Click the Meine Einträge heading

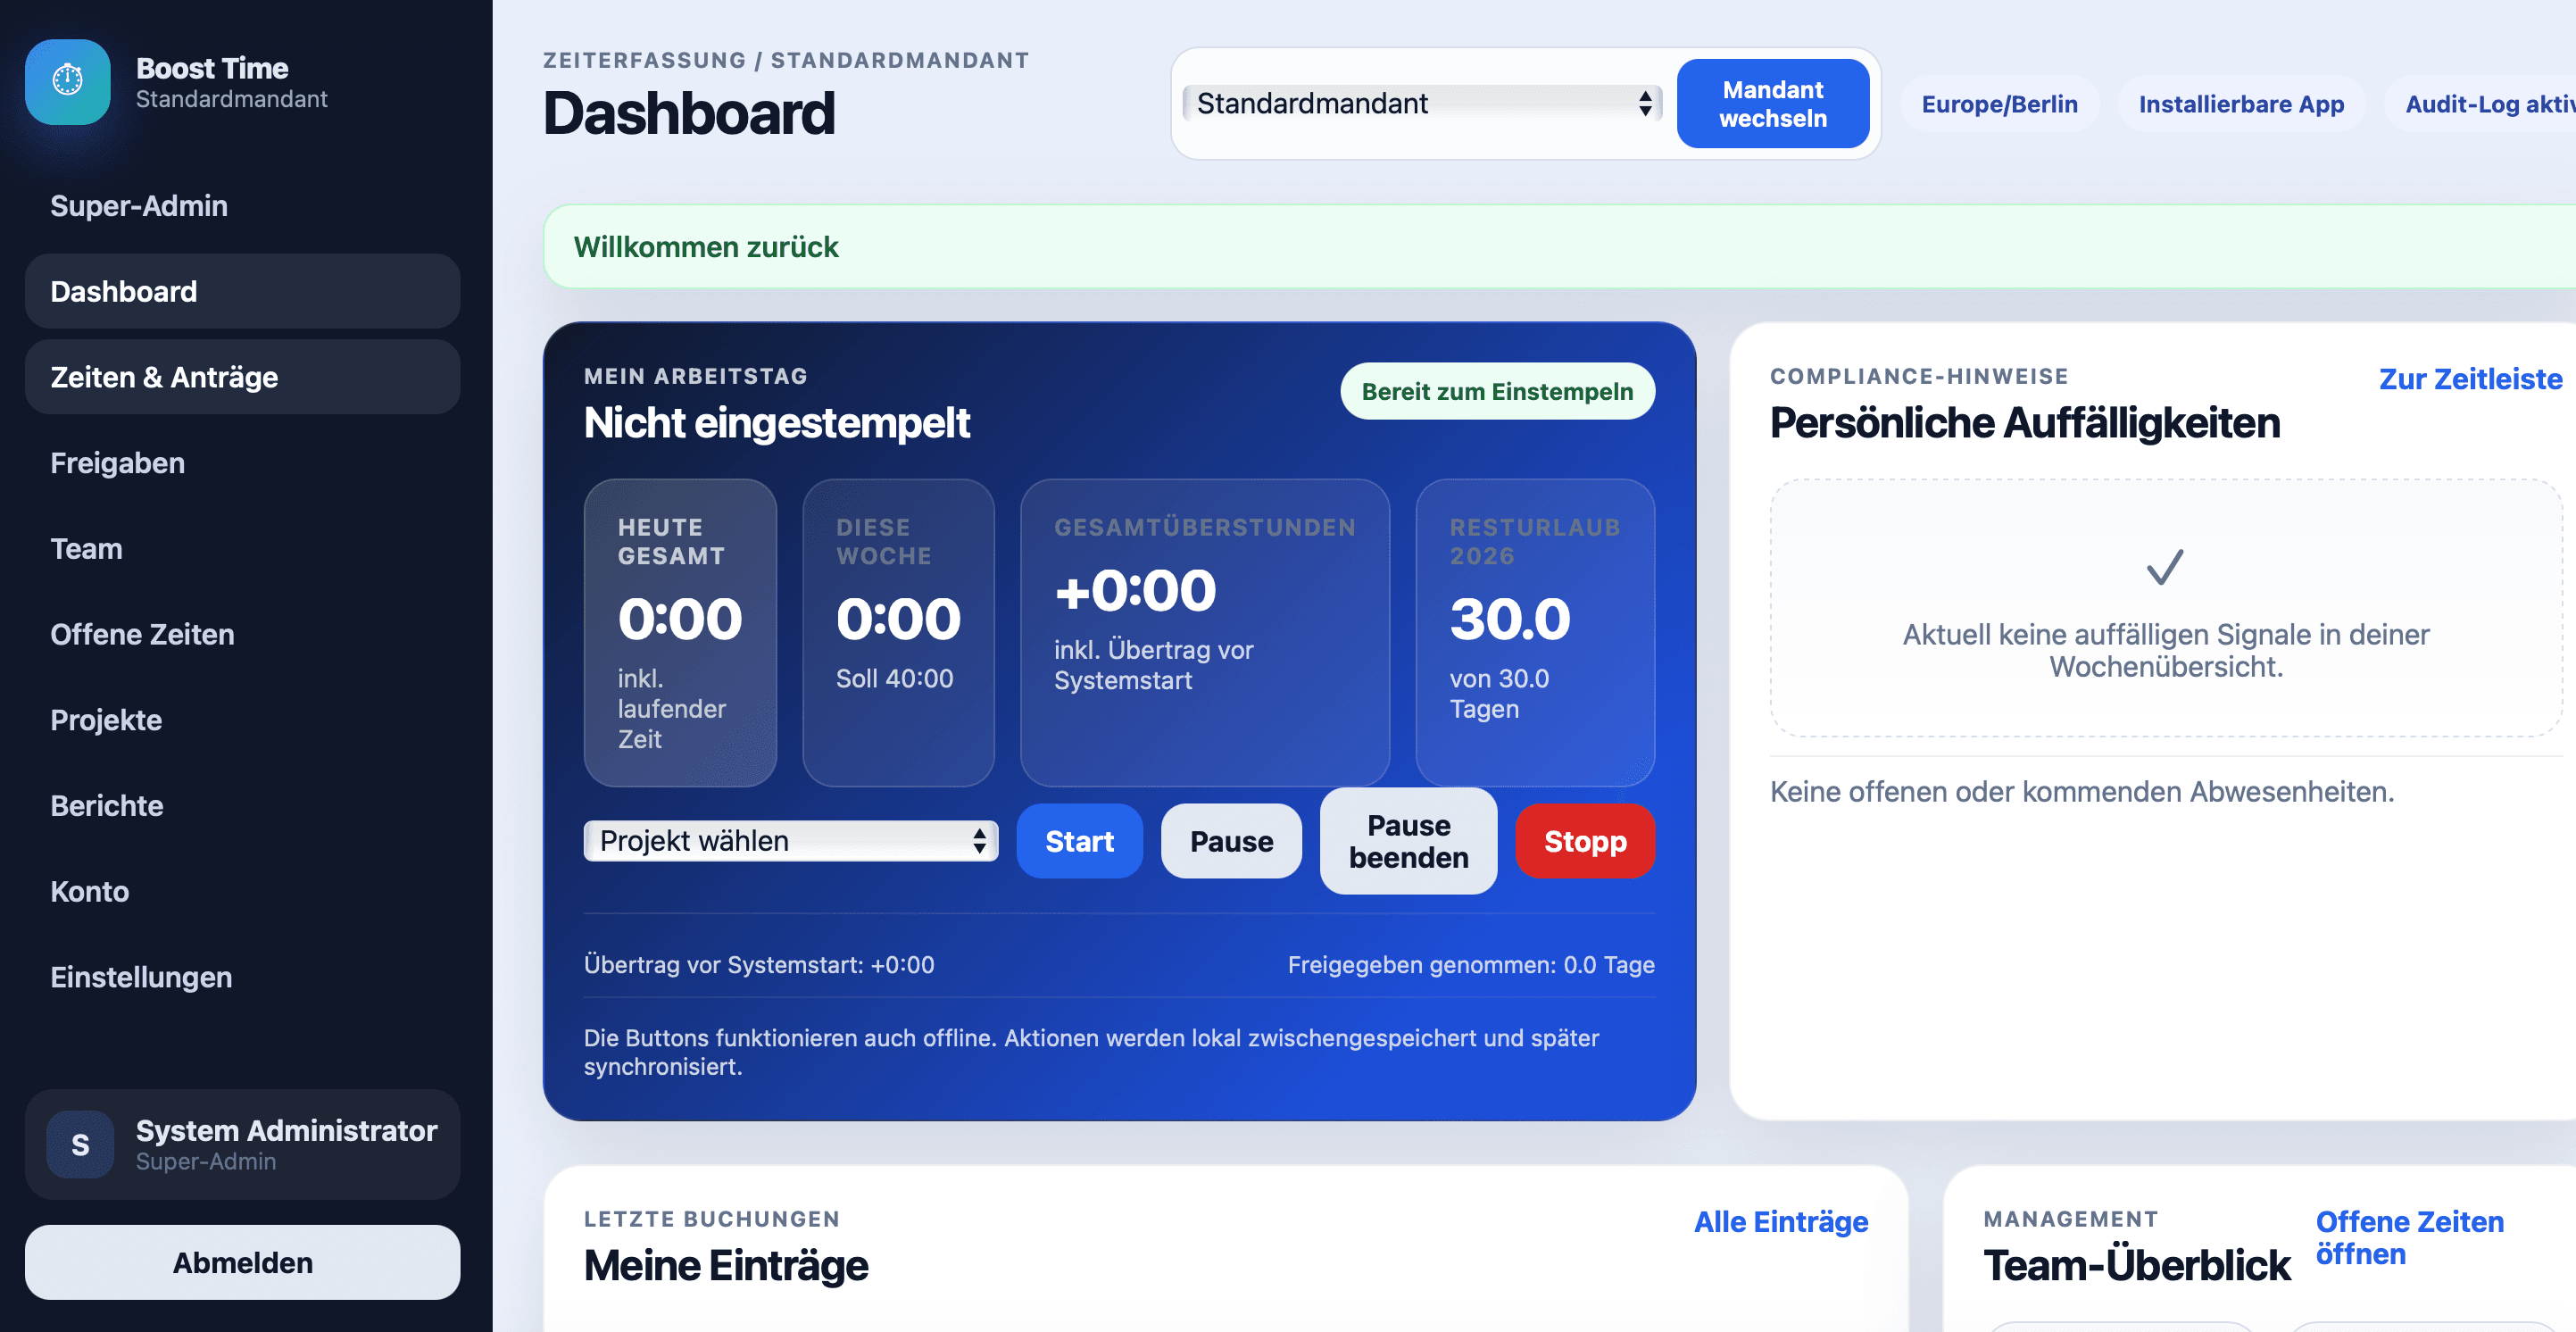point(726,1266)
